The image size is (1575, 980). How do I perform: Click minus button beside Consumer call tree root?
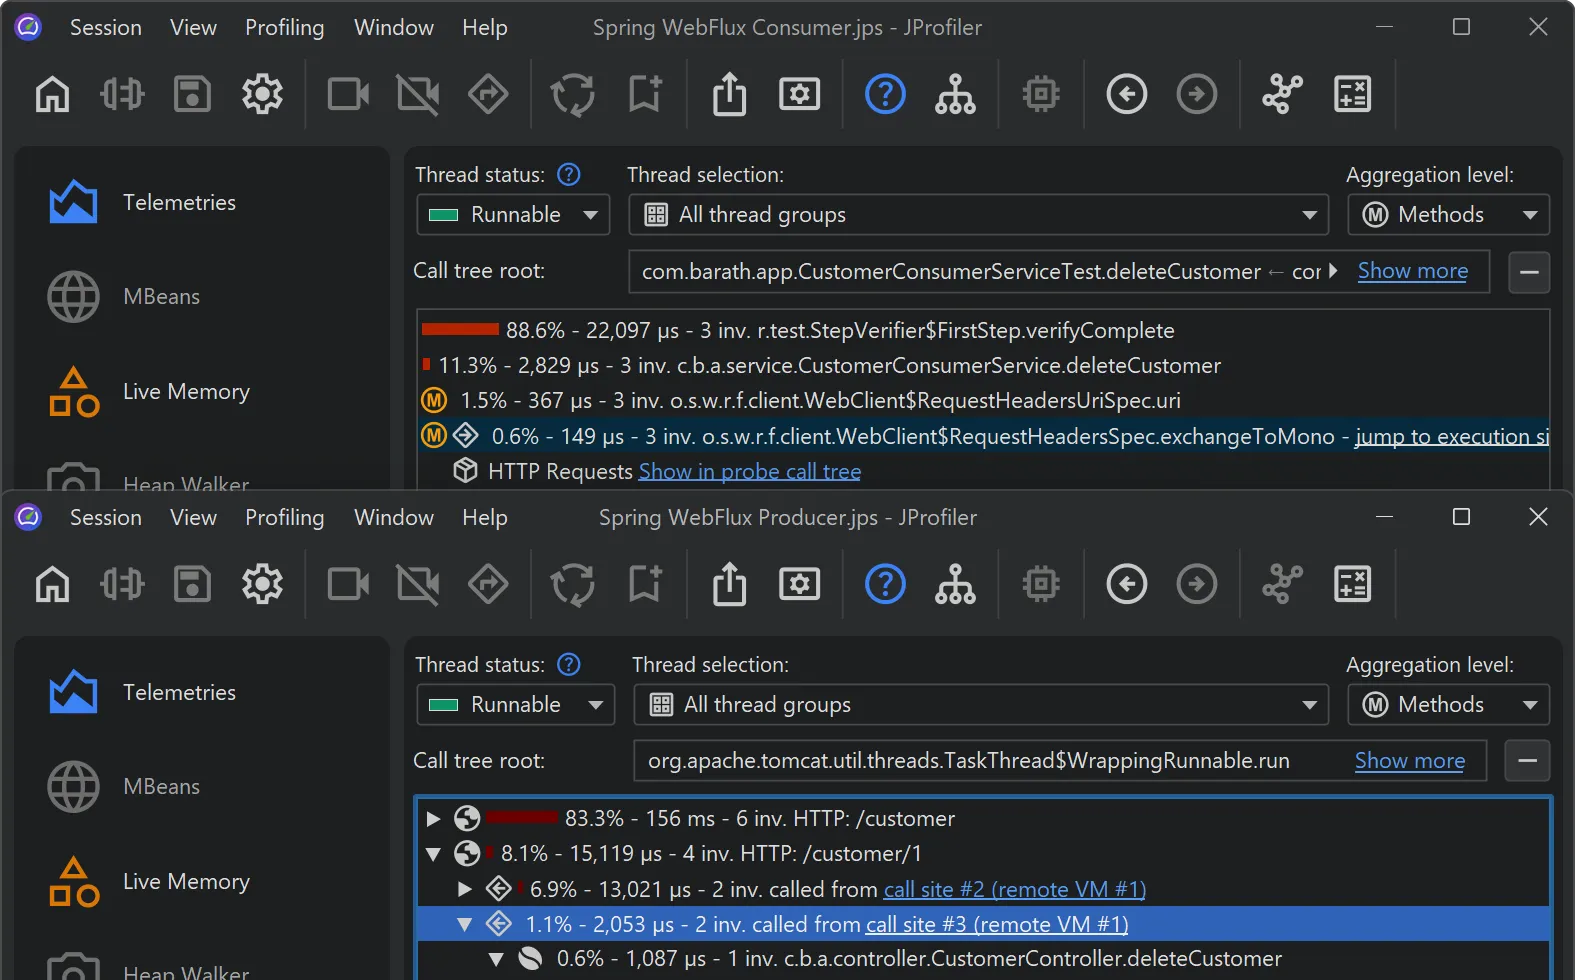click(x=1529, y=272)
